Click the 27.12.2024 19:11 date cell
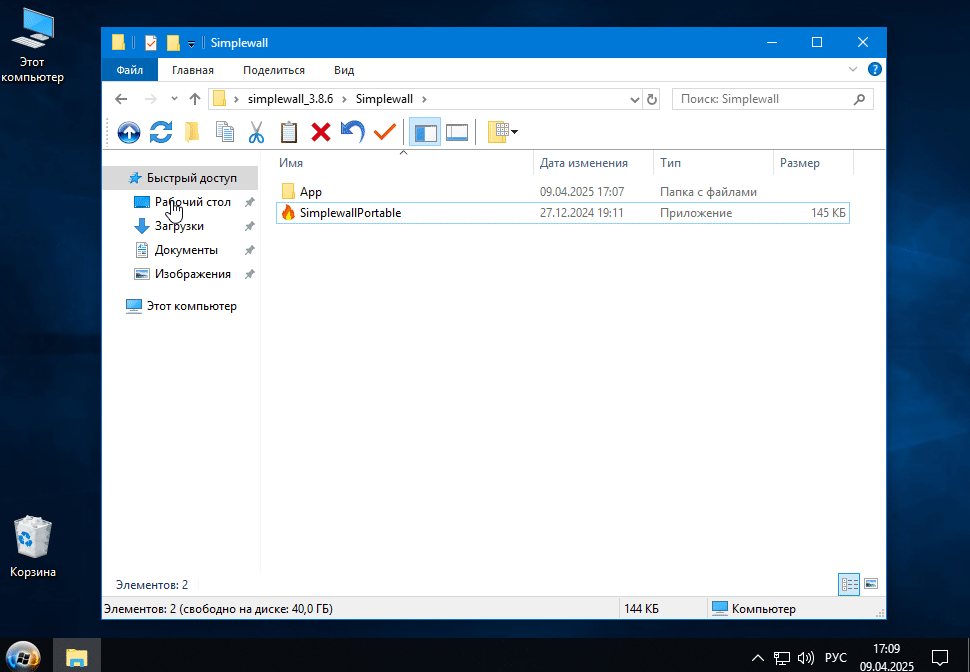970x672 pixels. click(582, 213)
